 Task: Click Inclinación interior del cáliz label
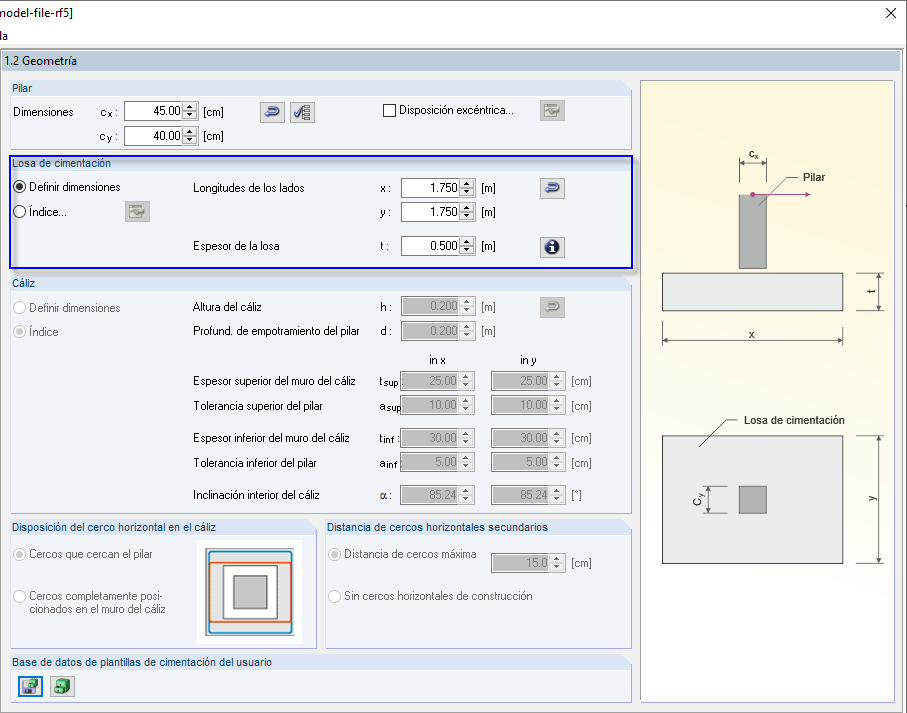click(256, 495)
